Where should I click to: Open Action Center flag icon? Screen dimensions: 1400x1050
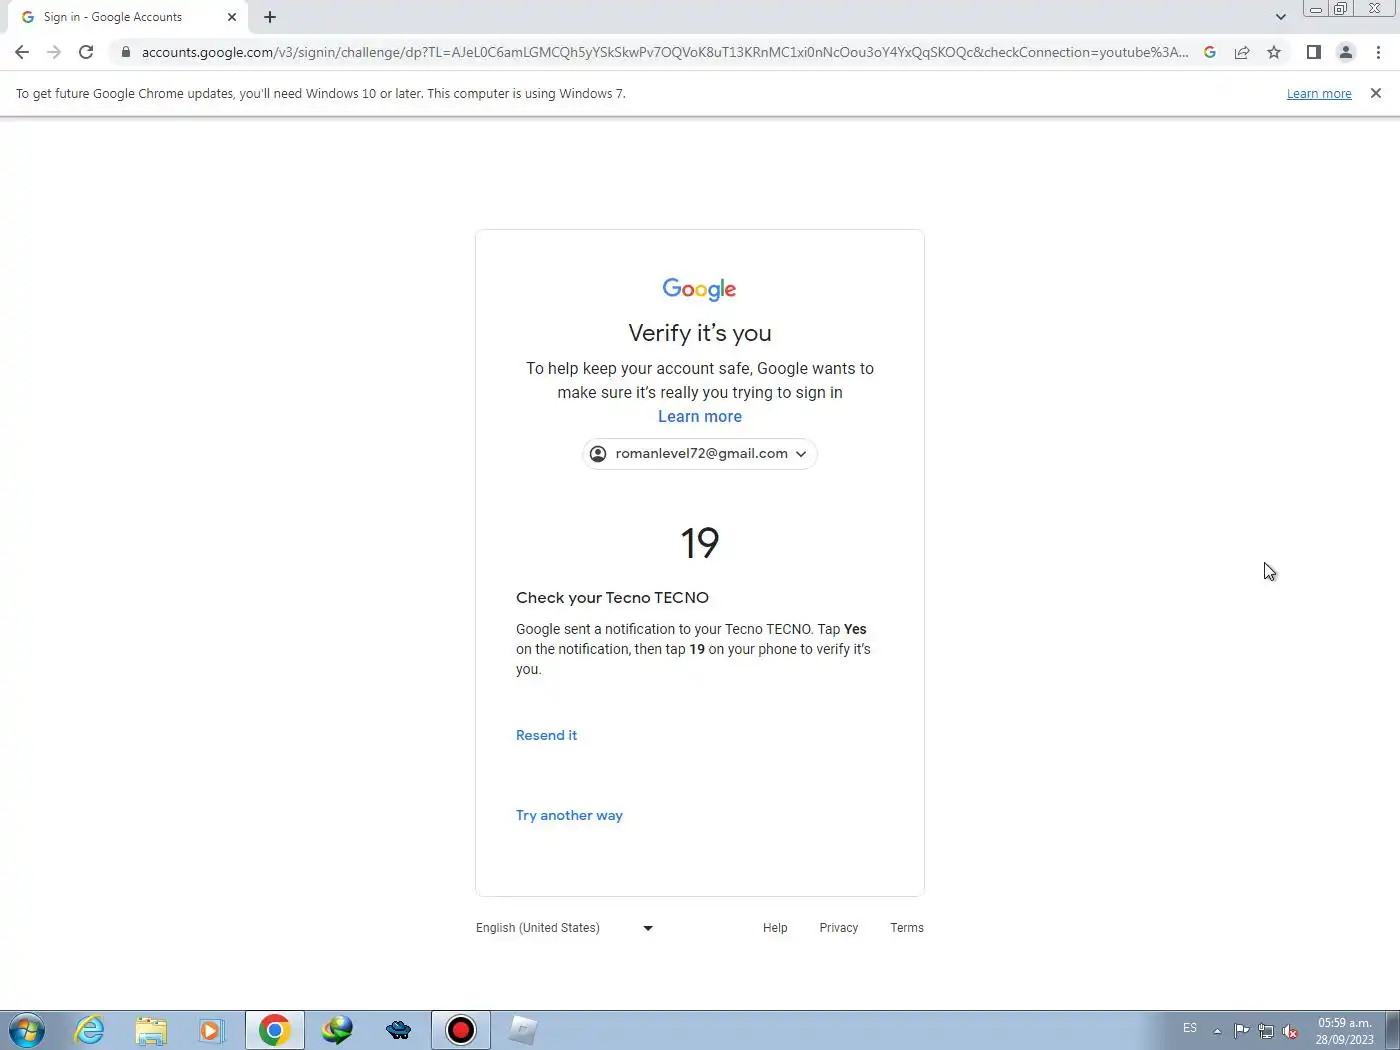[x=1241, y=1031]
